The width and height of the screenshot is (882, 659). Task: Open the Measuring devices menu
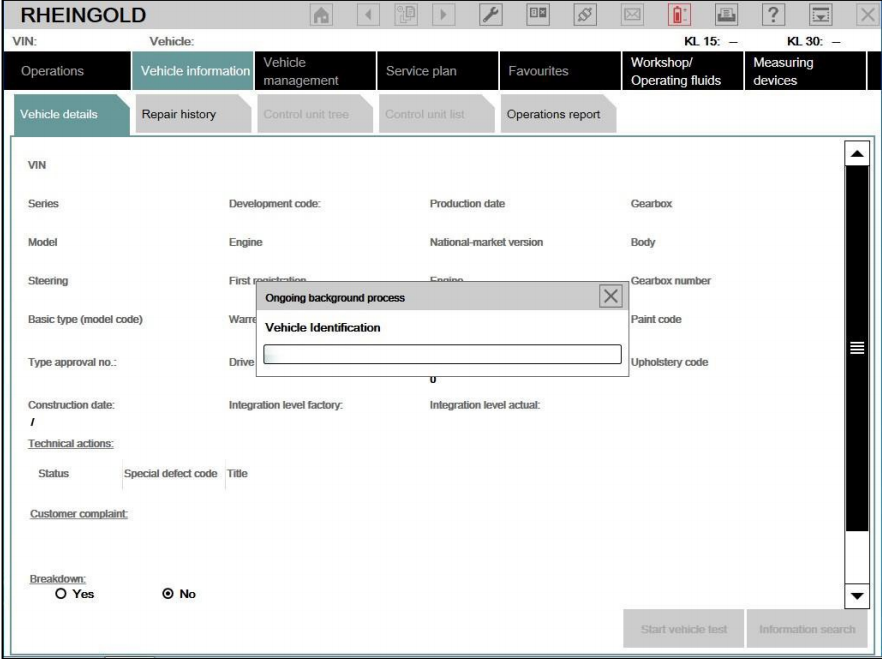pos(805,71)
